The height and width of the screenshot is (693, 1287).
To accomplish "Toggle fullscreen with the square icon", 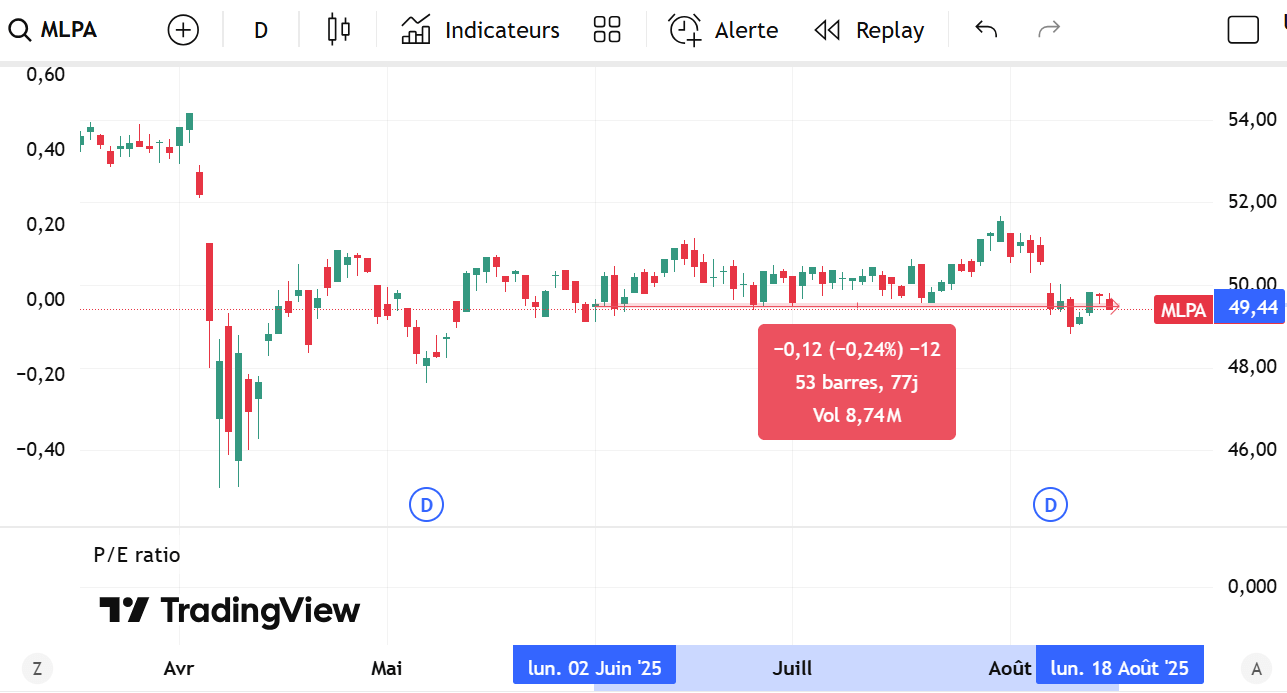I will [x=1243, y=29].
